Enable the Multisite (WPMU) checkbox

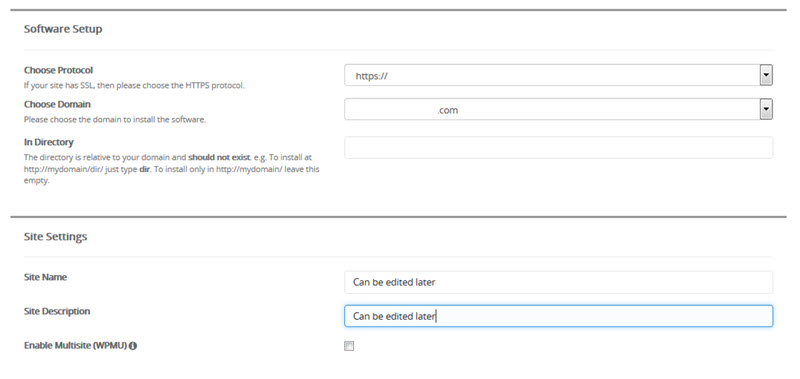click(x=349, y=346)
